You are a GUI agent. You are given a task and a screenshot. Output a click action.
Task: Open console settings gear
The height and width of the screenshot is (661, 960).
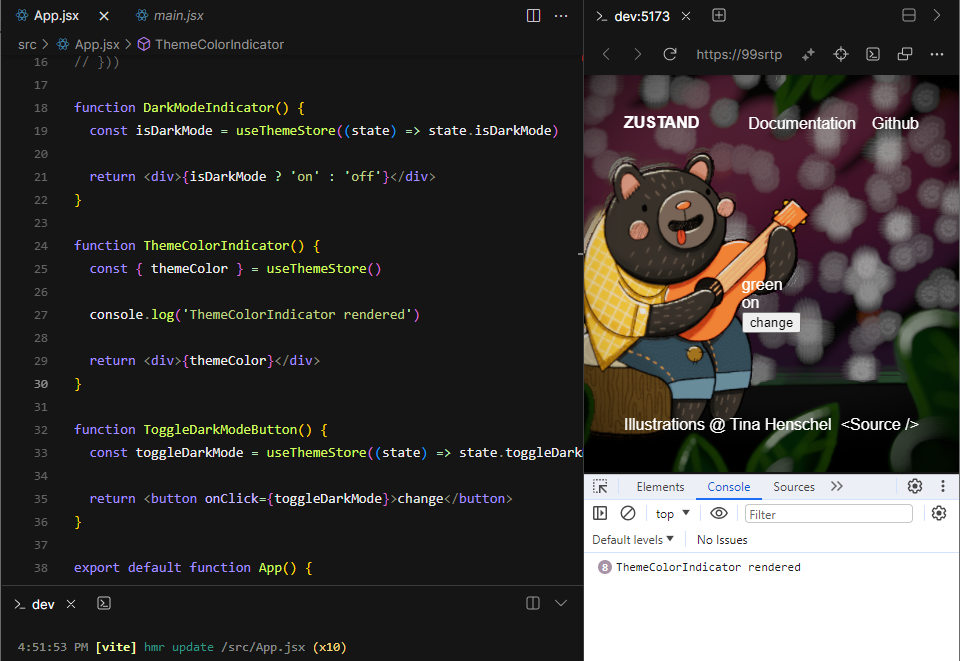click(x=939, y=513)
